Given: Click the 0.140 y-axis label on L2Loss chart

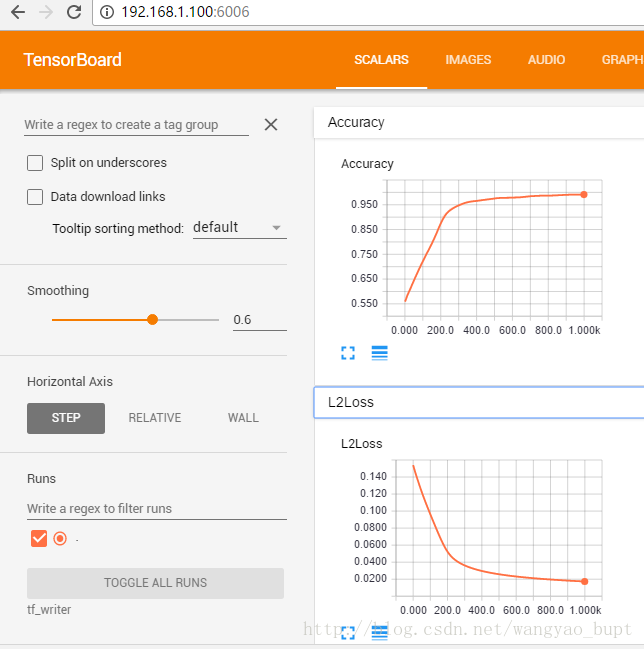Looking at the screenshot, I should point(373,476).
